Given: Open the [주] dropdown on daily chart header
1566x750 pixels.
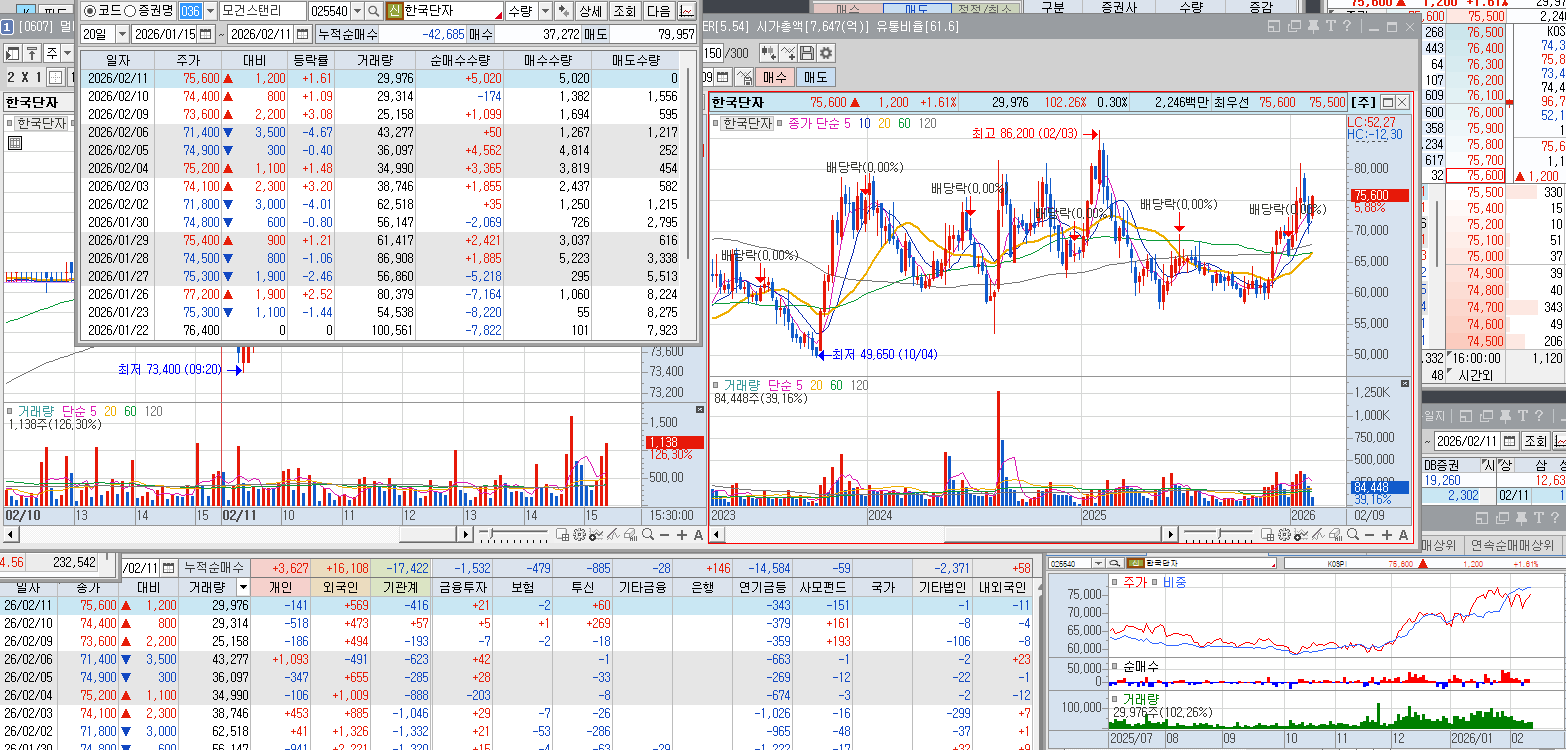Looking at the screenshot, I should [x=1362, y=102].
